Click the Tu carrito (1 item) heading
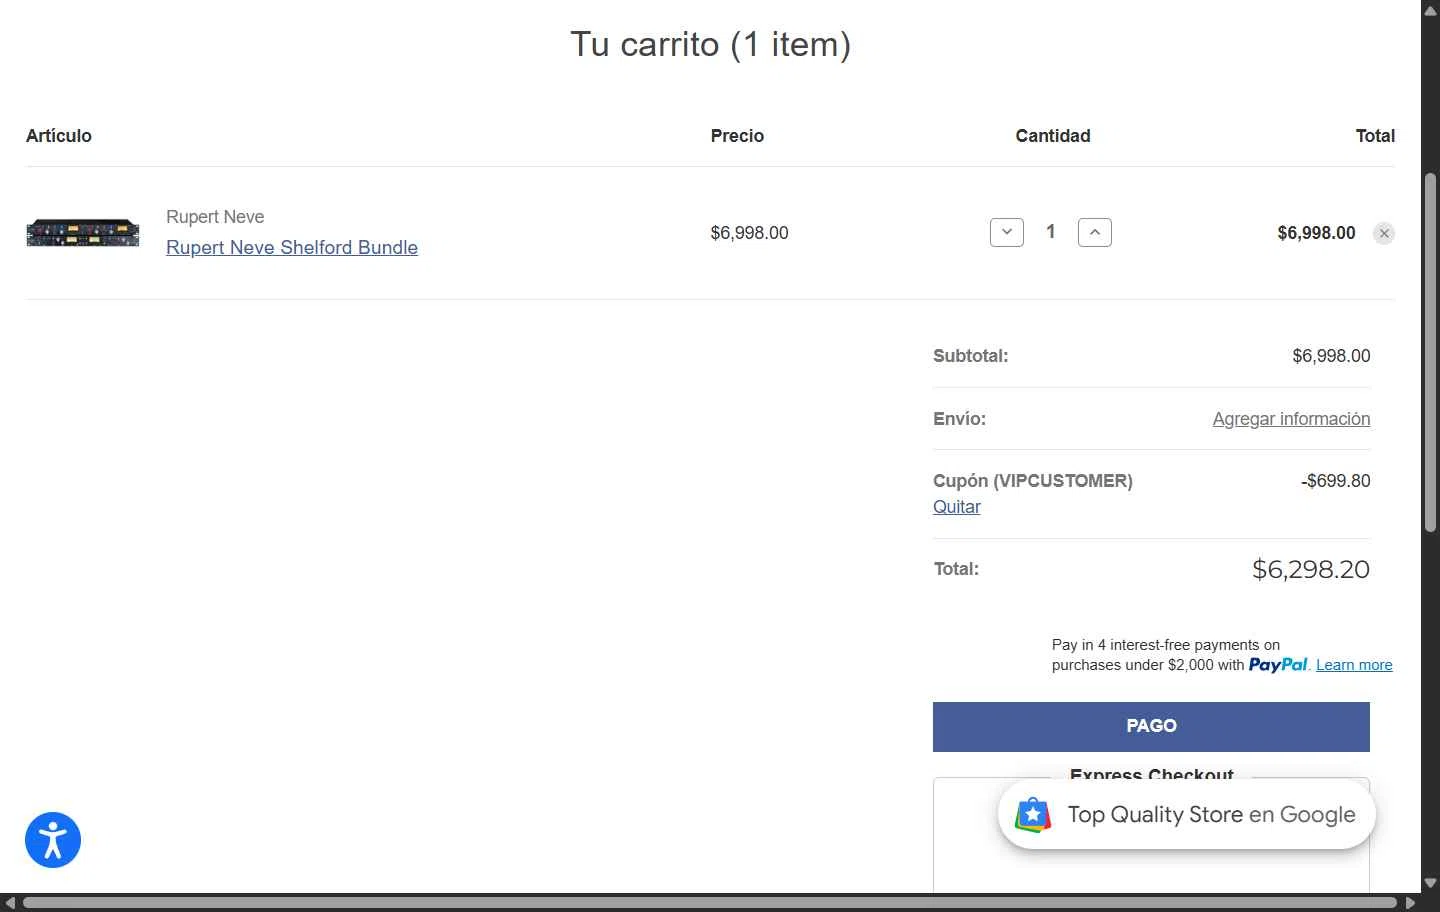1440x912 pixels. click(710, 44)
